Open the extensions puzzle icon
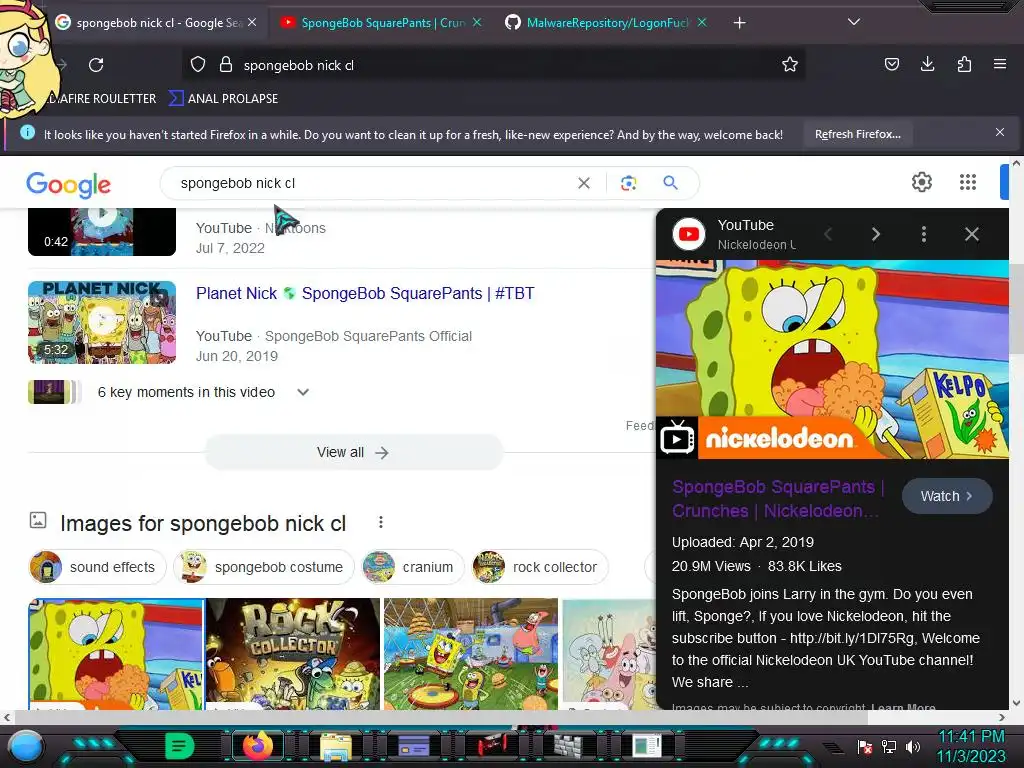Image resolution: width=1024 pixels, height=768 pixels. pyautogui.click(x=964, y=64)
